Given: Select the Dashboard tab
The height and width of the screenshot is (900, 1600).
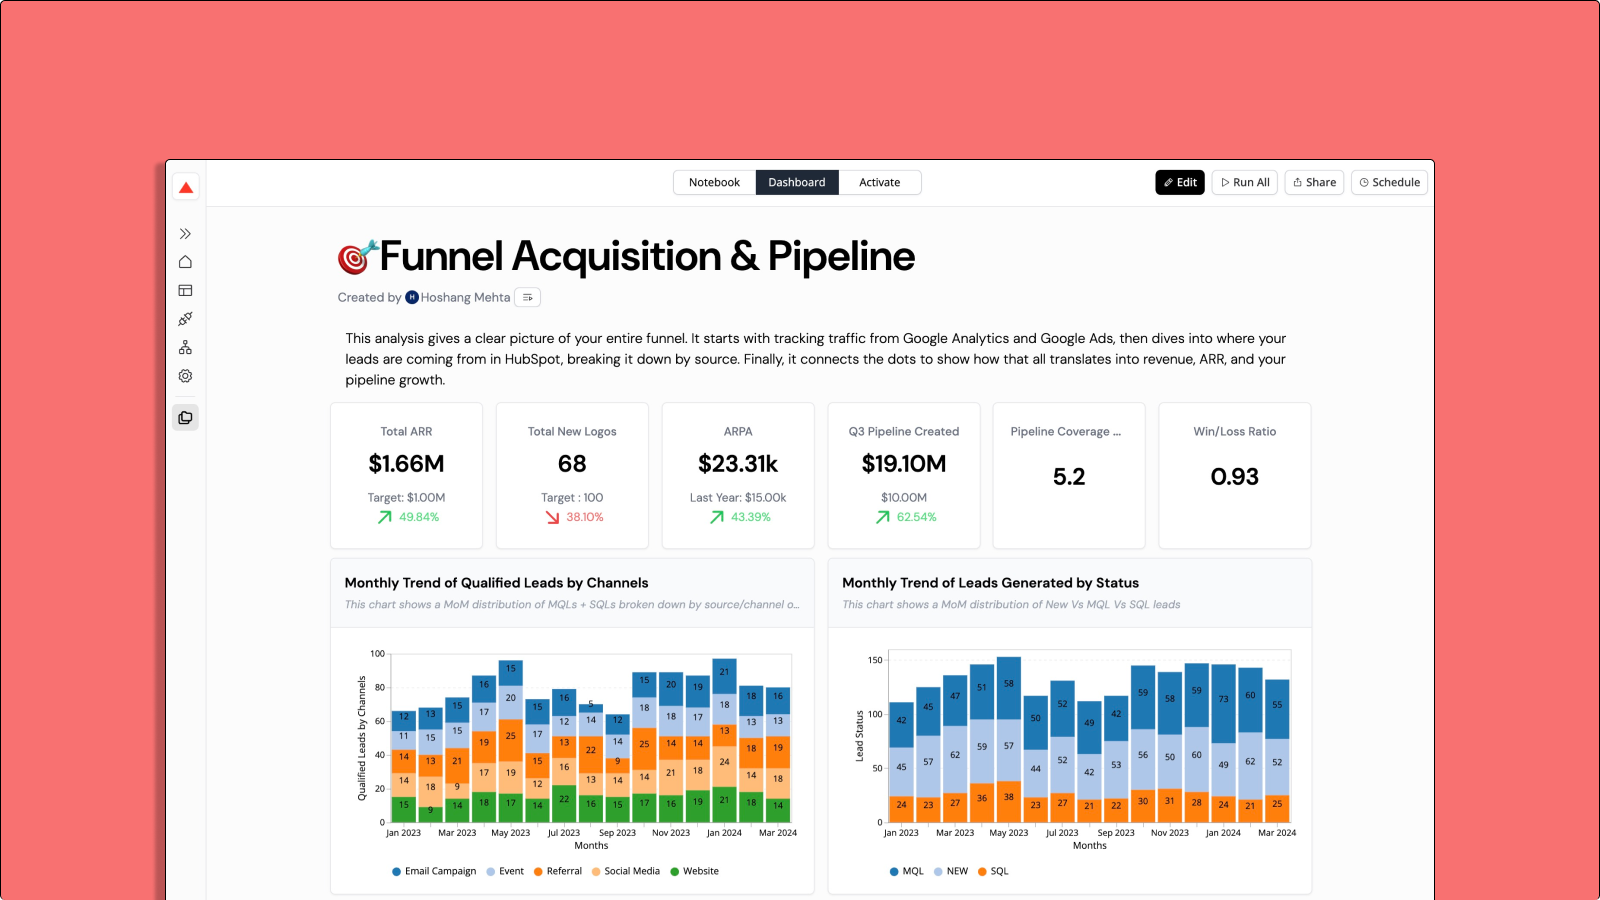Looking at the screenshot, I should pos(797,182).
